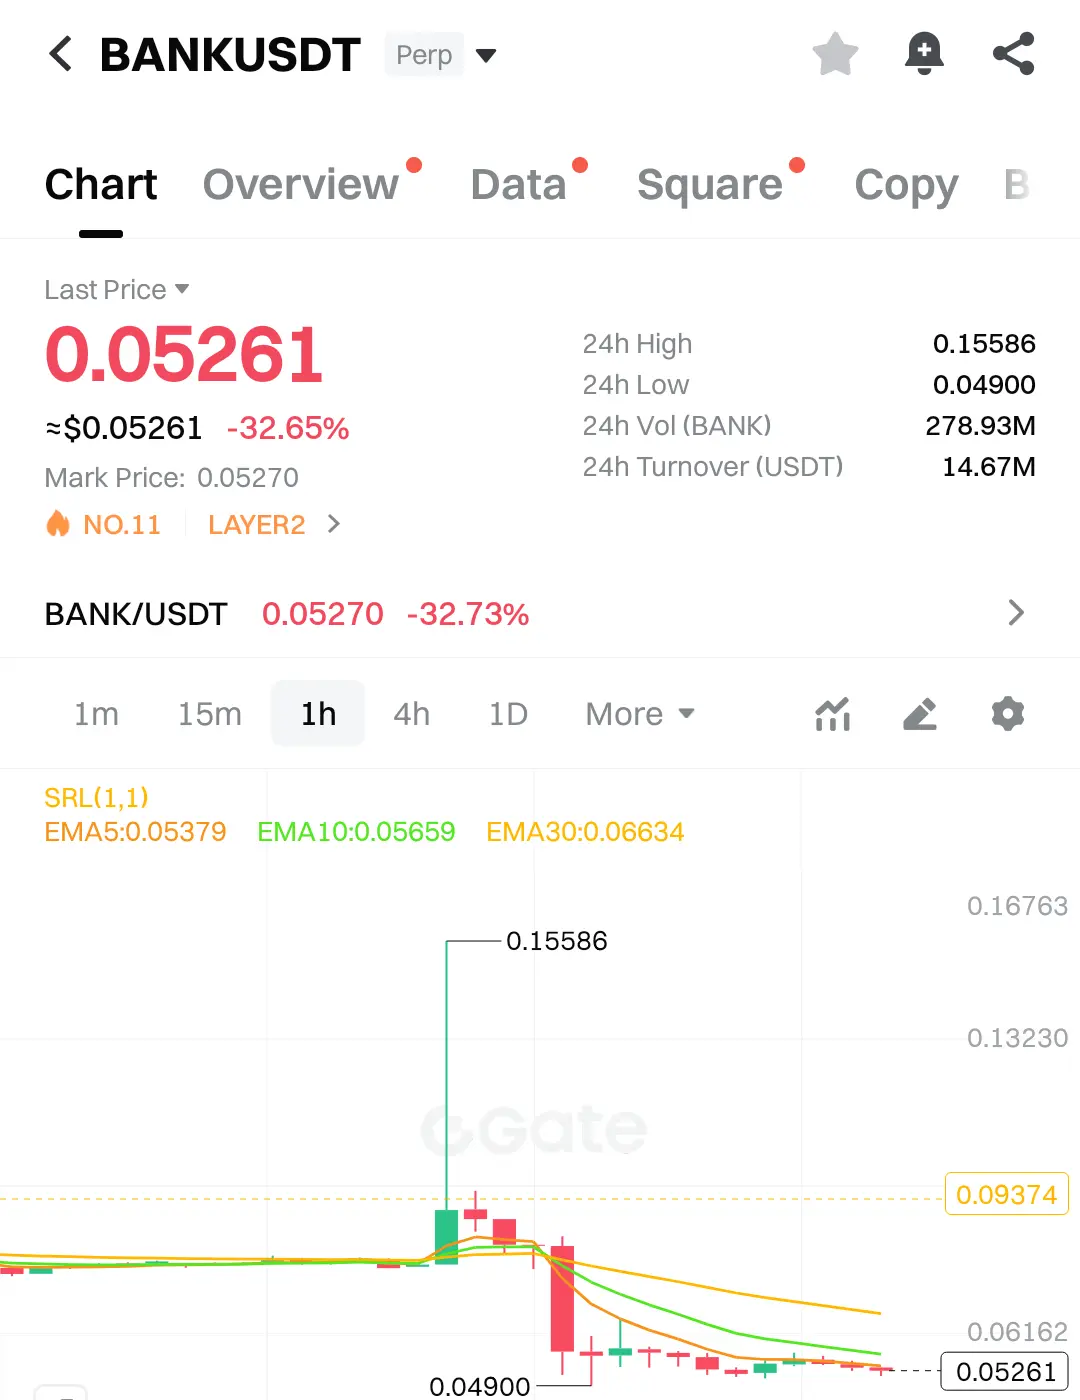1080x1400 pixels.
Task: Open the Copy tab
Action: click(906, 185)
